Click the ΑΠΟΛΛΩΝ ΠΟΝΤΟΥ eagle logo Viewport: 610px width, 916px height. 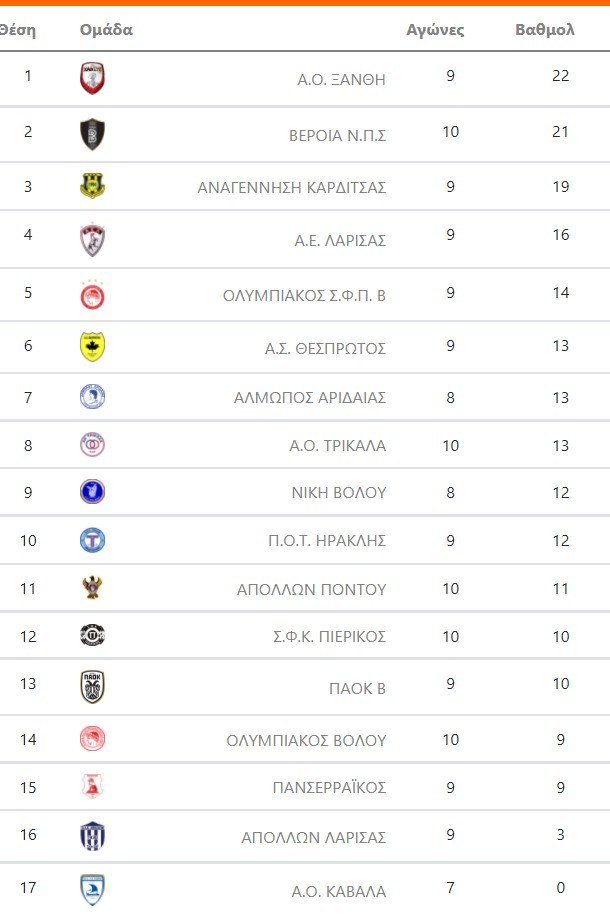[92, 588]
